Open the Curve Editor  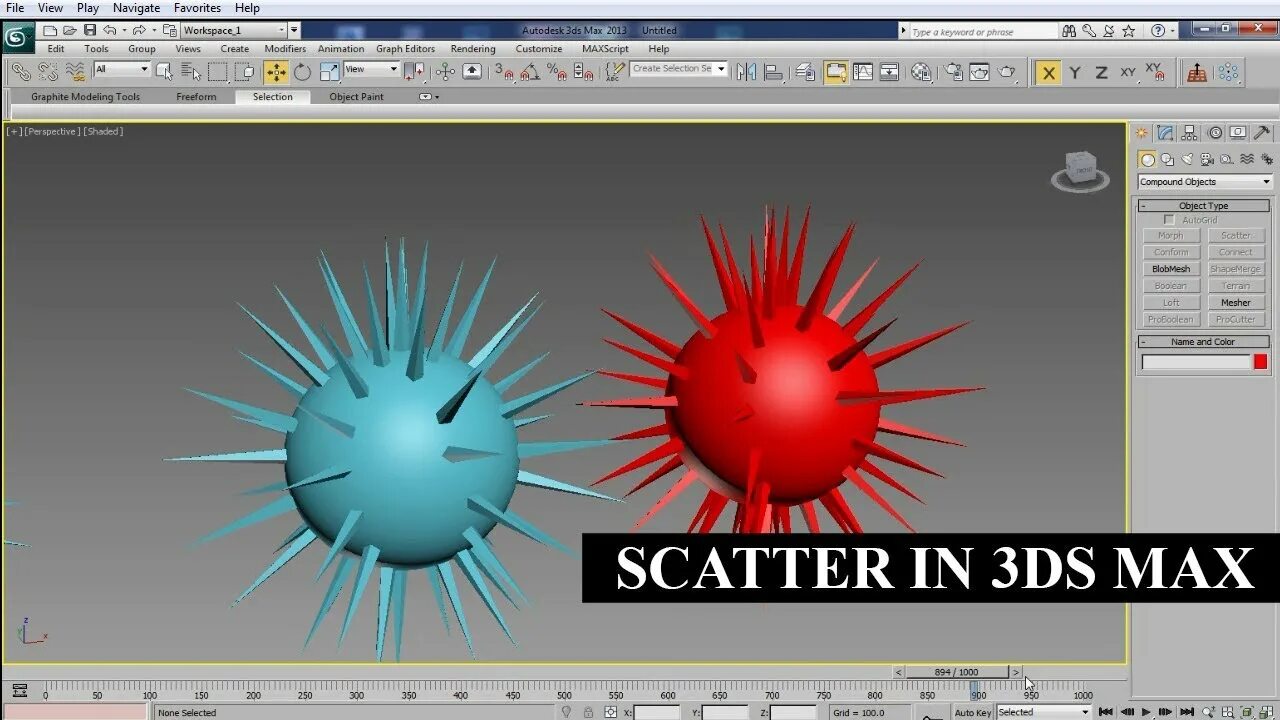click(x=863, y=72)
